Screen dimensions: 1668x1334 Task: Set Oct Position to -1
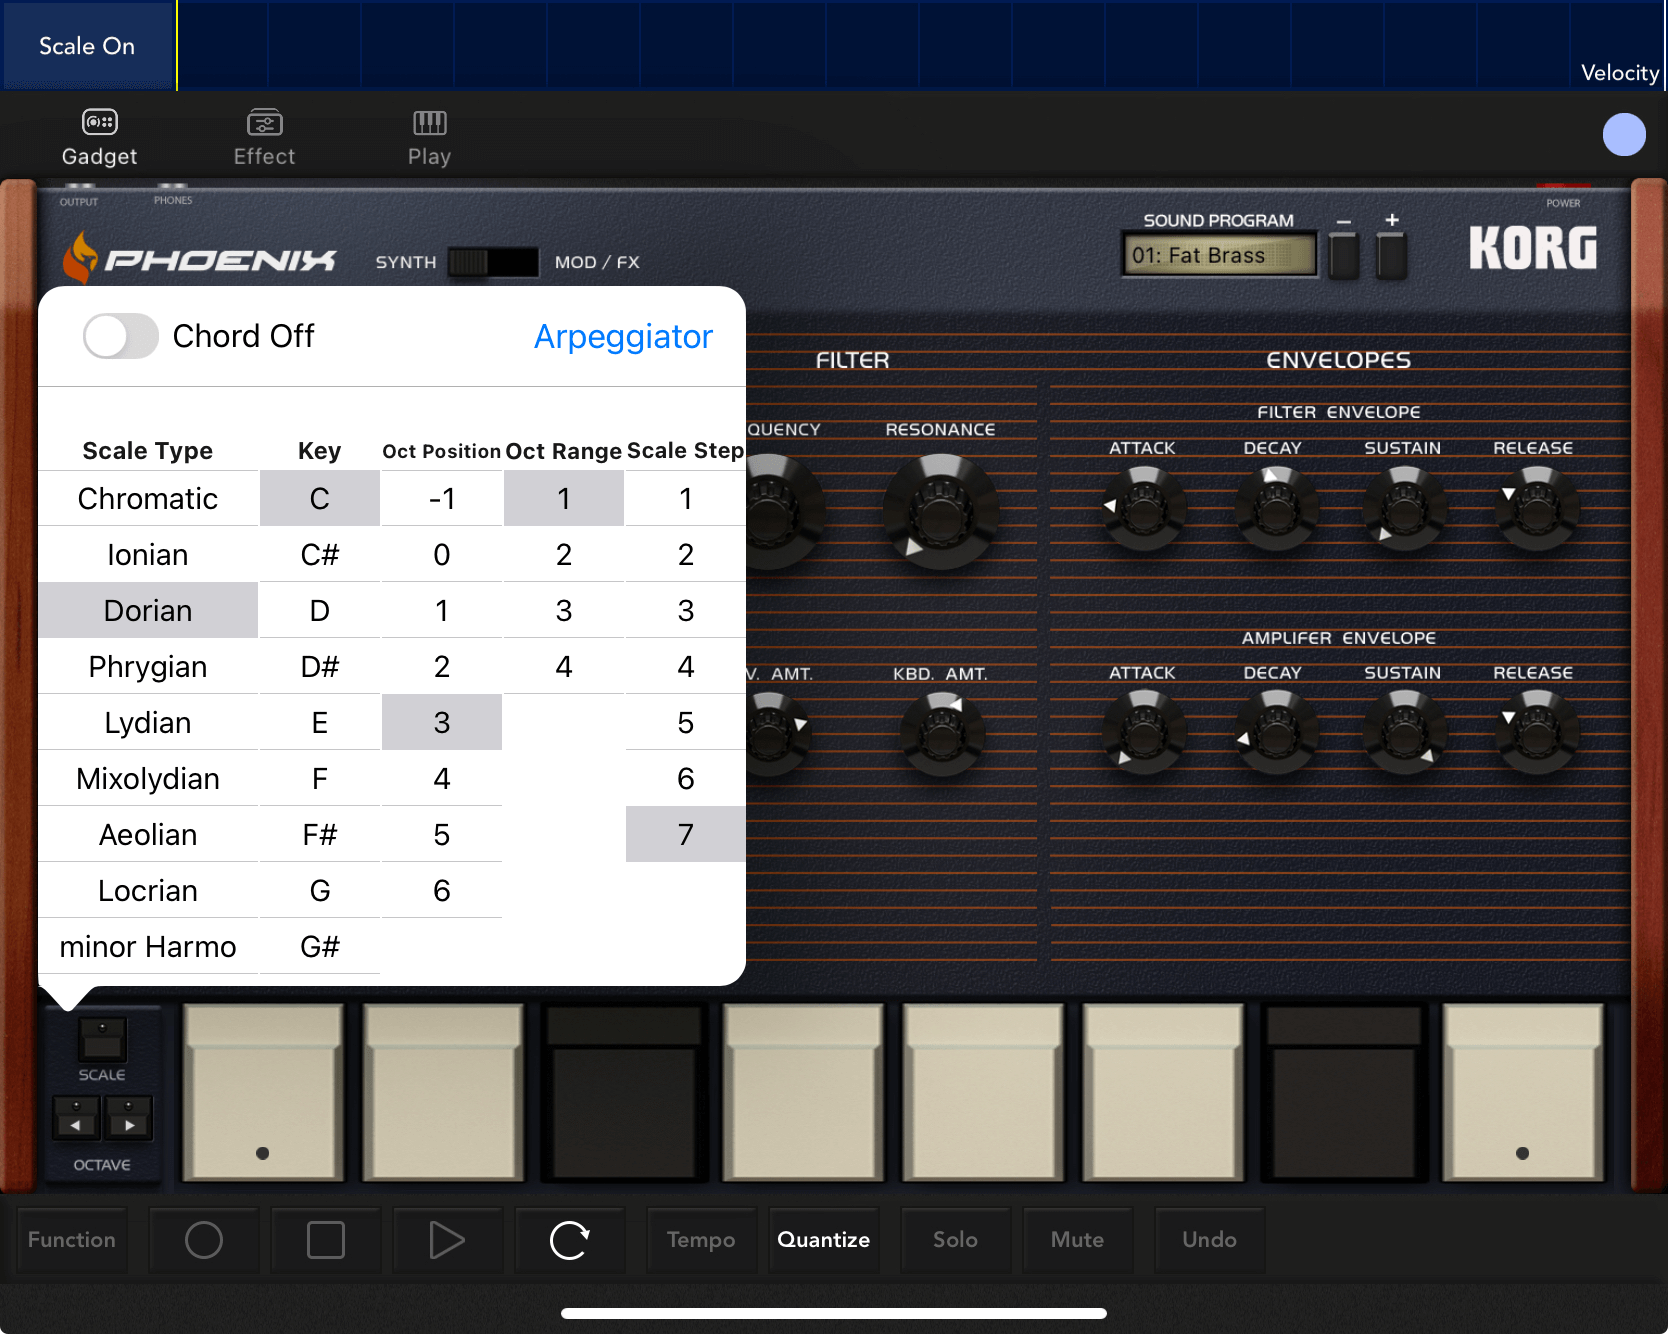pyautogui.click(x=442, y=498)
